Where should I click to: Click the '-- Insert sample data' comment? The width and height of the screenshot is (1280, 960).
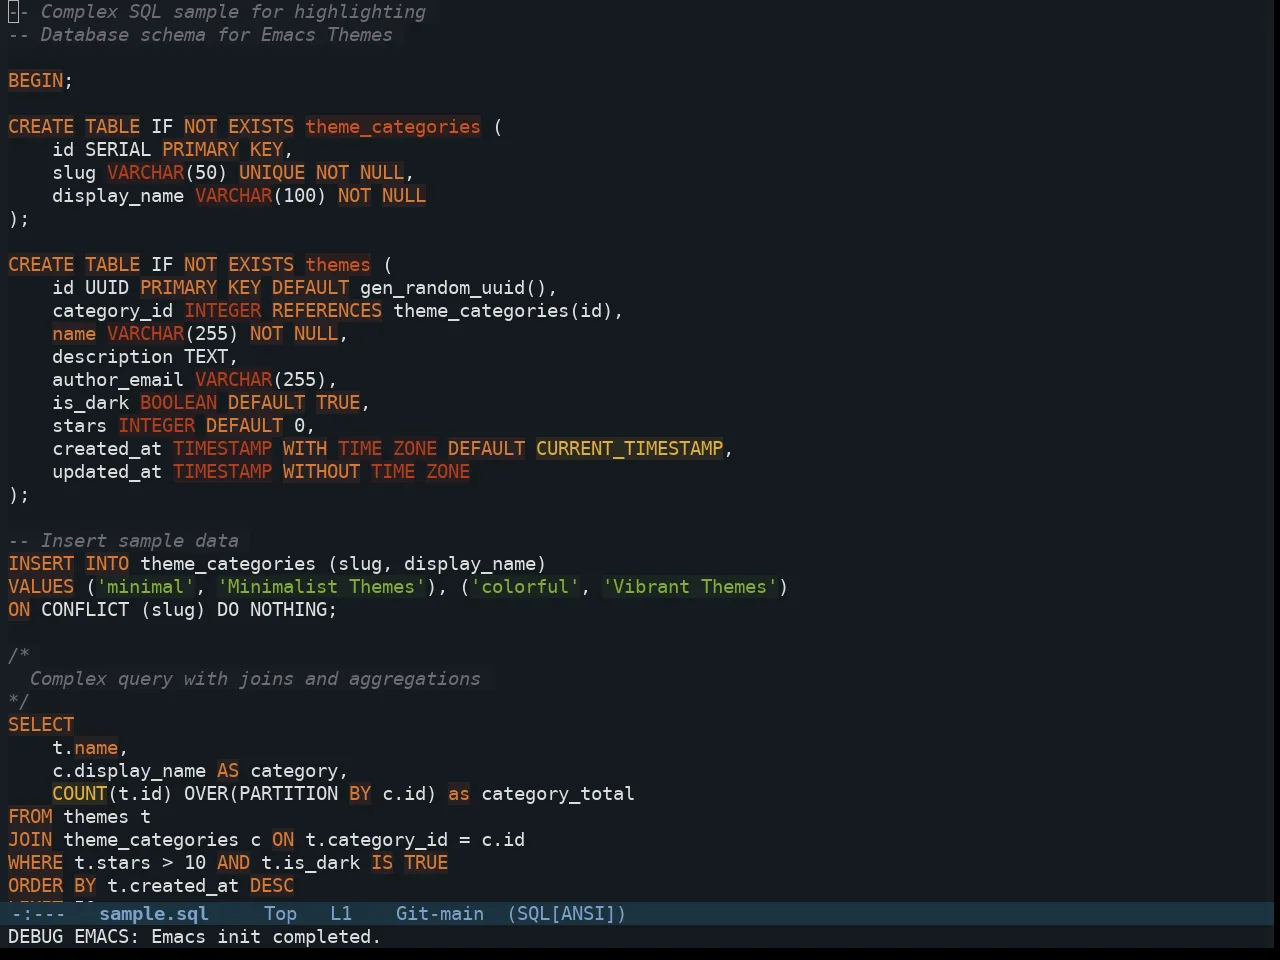tap(123, 540)
